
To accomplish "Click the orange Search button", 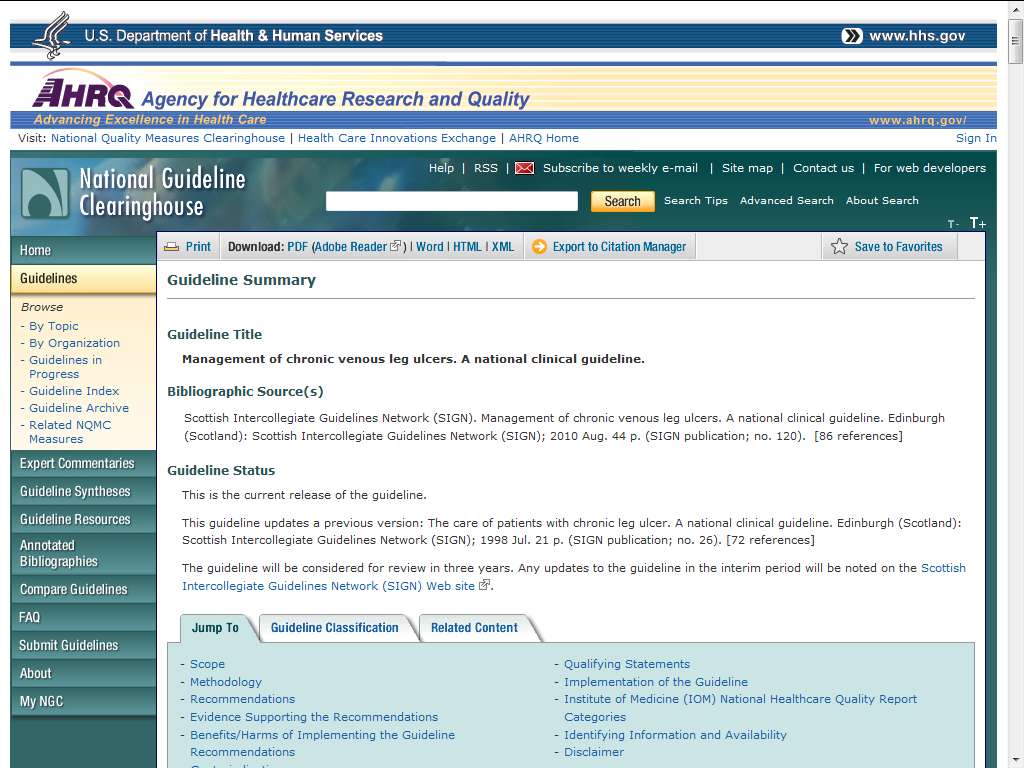I will click(622, 201).
